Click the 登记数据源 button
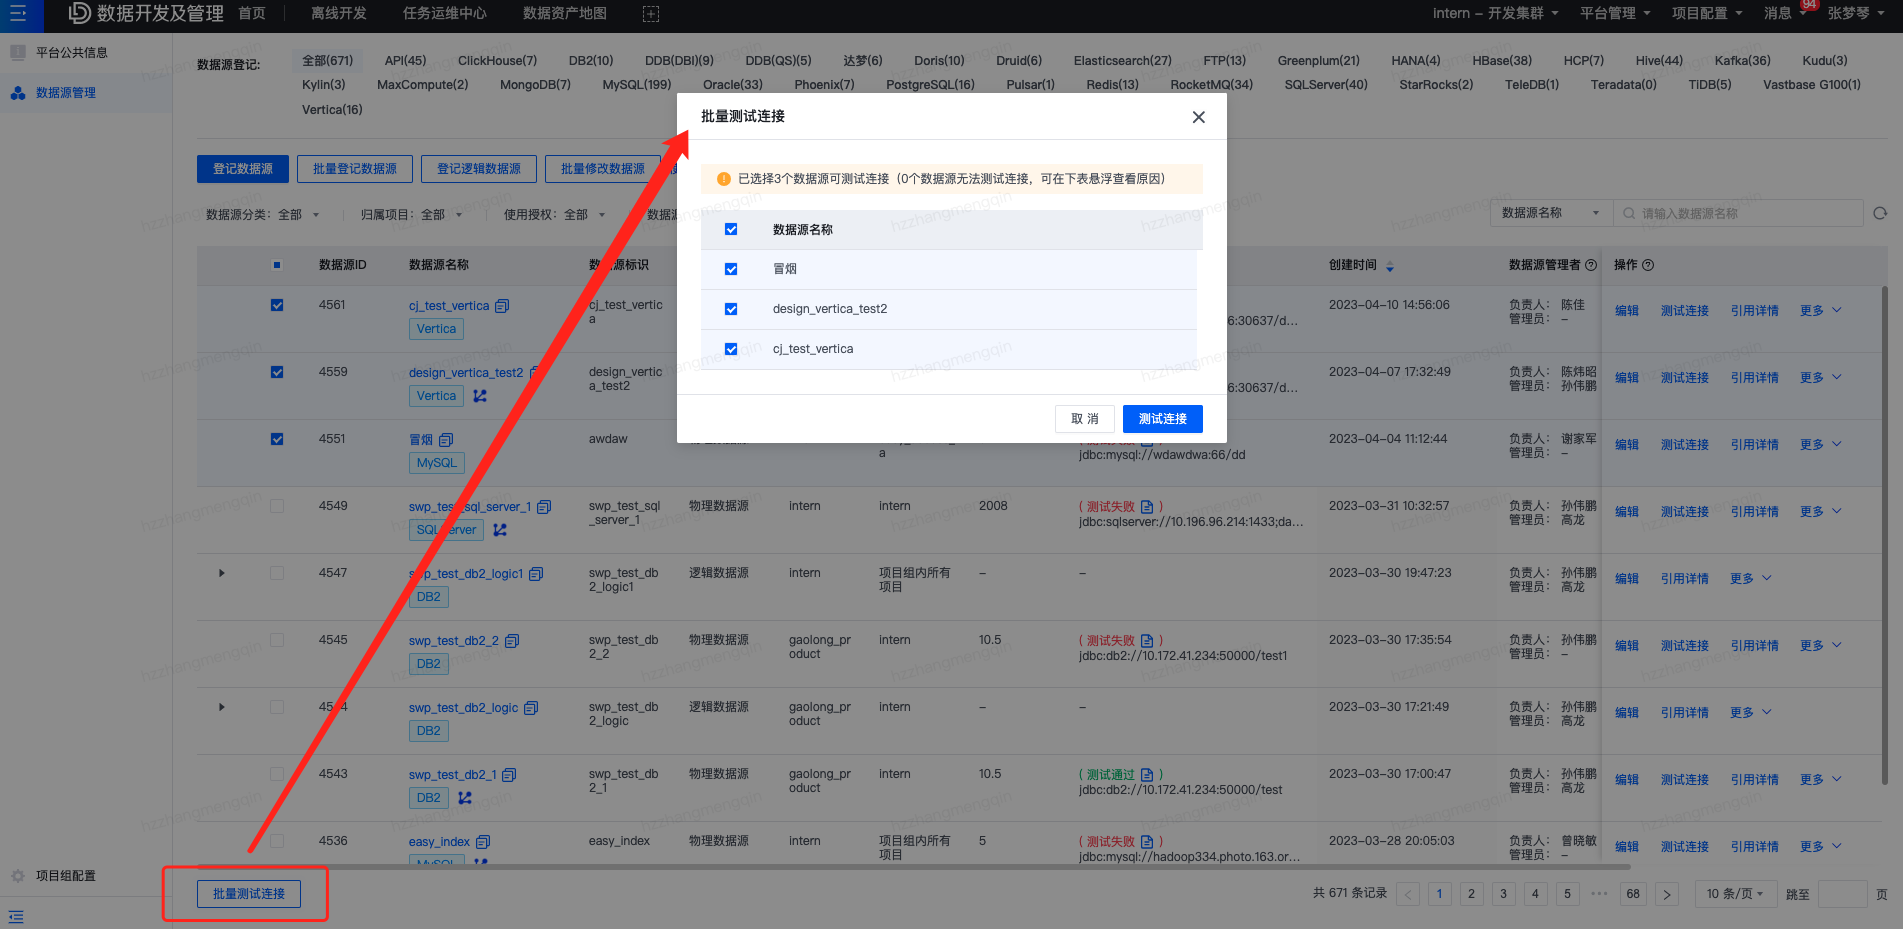The width and height of the screenshot is (1903, 929). pos(243,169)
